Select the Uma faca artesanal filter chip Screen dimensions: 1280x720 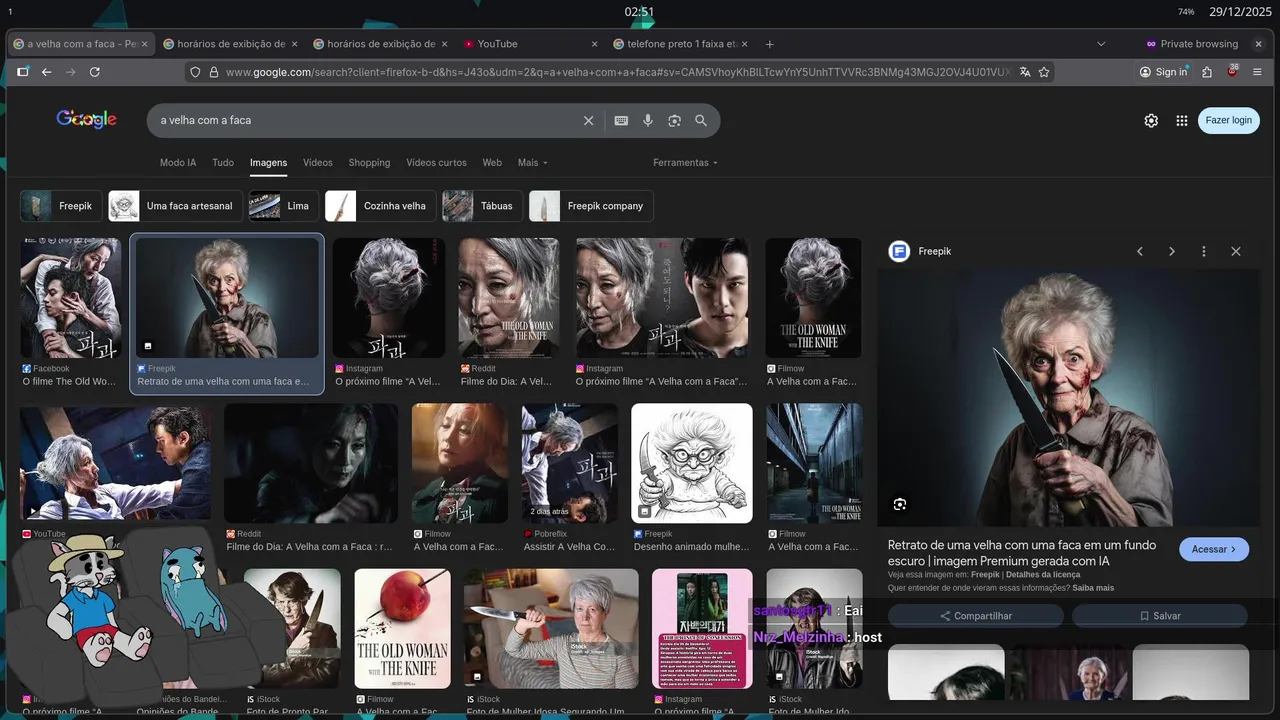click(176, 206)
